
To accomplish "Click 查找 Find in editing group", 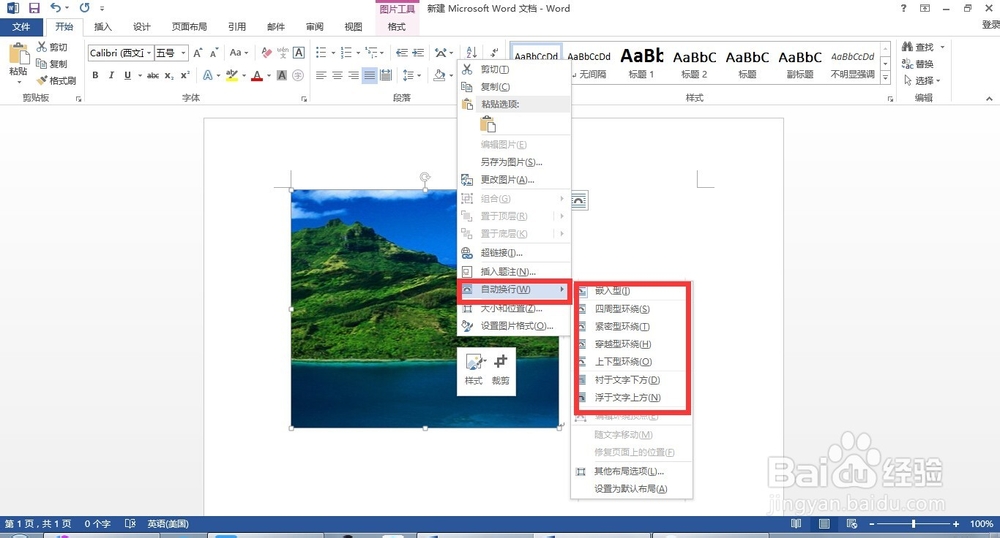I will point(918,47).
